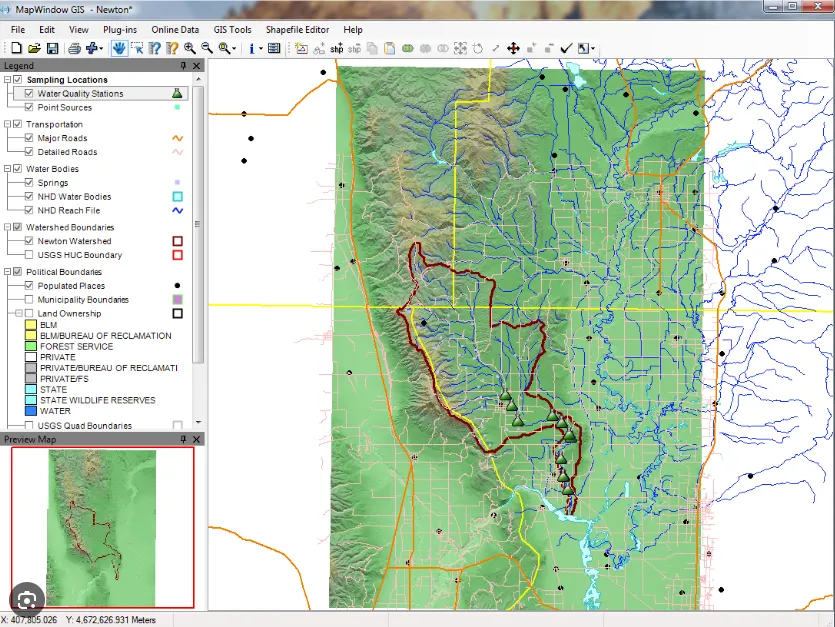Click the four-arrow move shapes icon
This screenshot has width=835, height=627.
point(513,48)
